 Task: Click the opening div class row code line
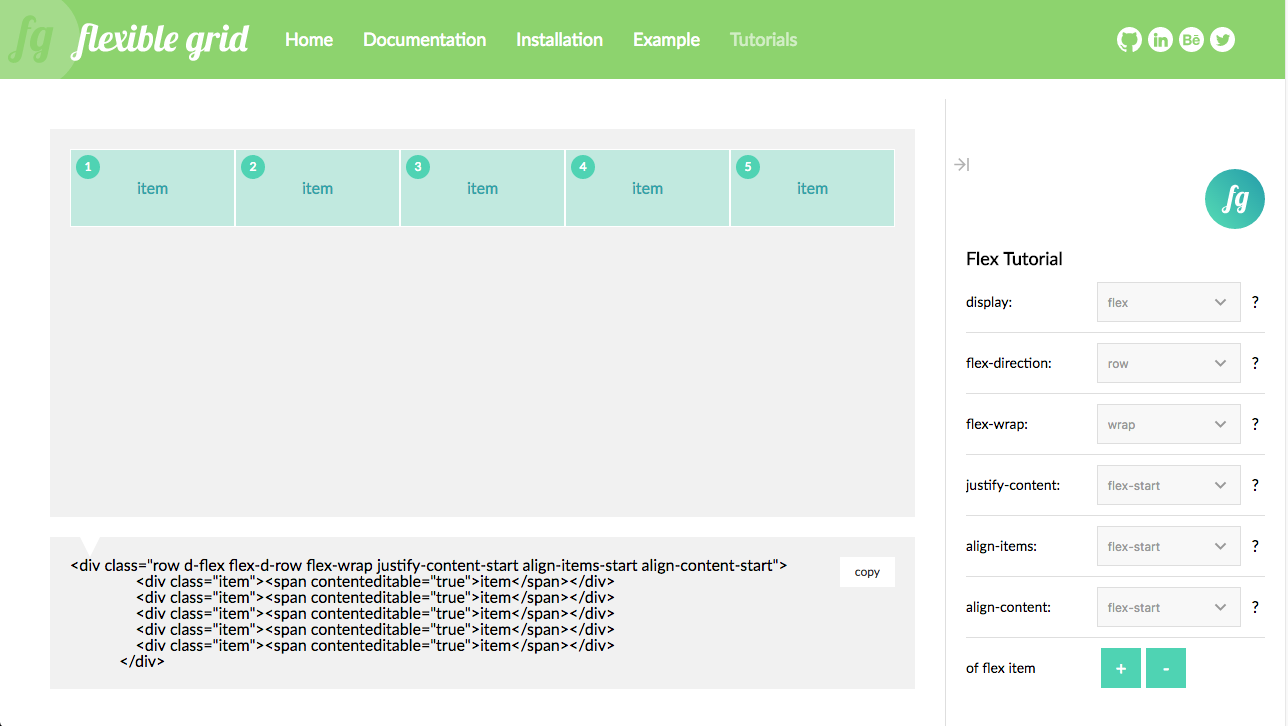[429, 565]
